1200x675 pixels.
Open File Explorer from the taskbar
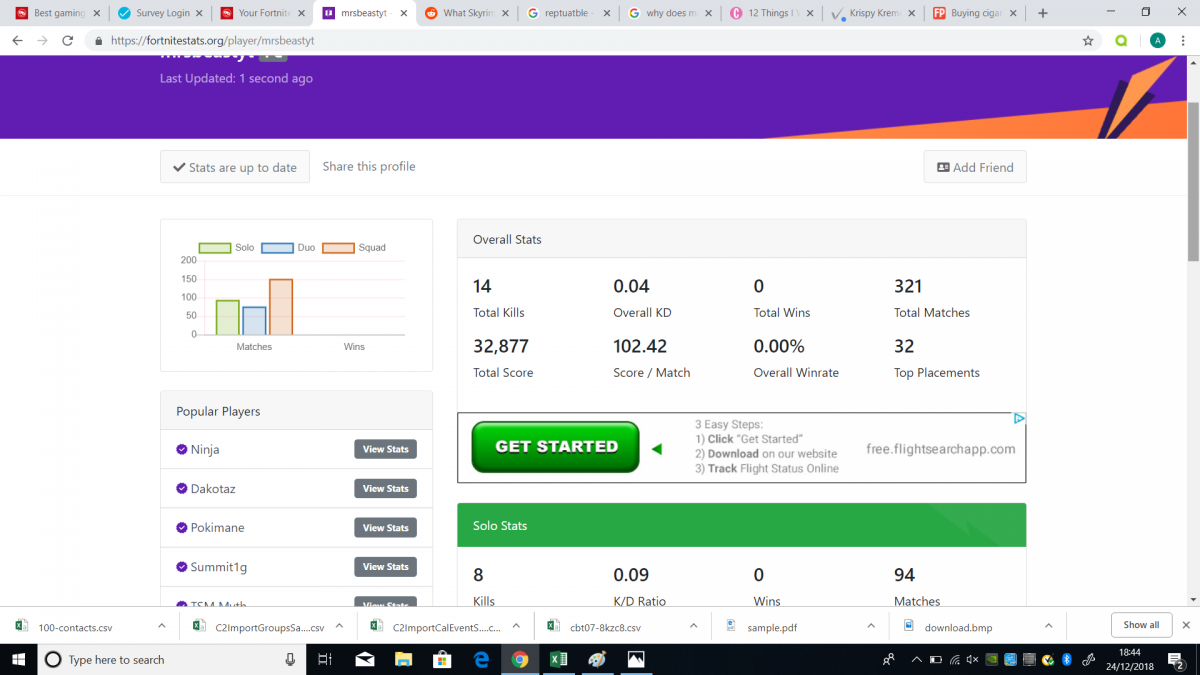(403, 659)
